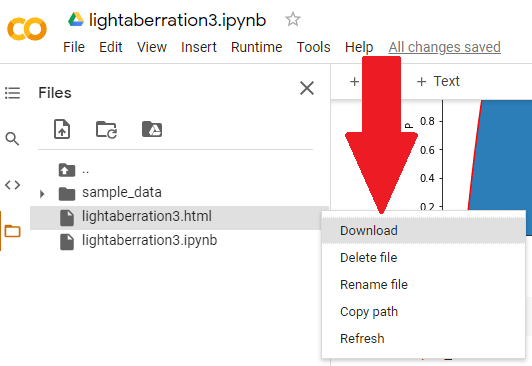532x366 pixels.
Task: Choose Delete file from context menu
Action: (x=423, y=257)
